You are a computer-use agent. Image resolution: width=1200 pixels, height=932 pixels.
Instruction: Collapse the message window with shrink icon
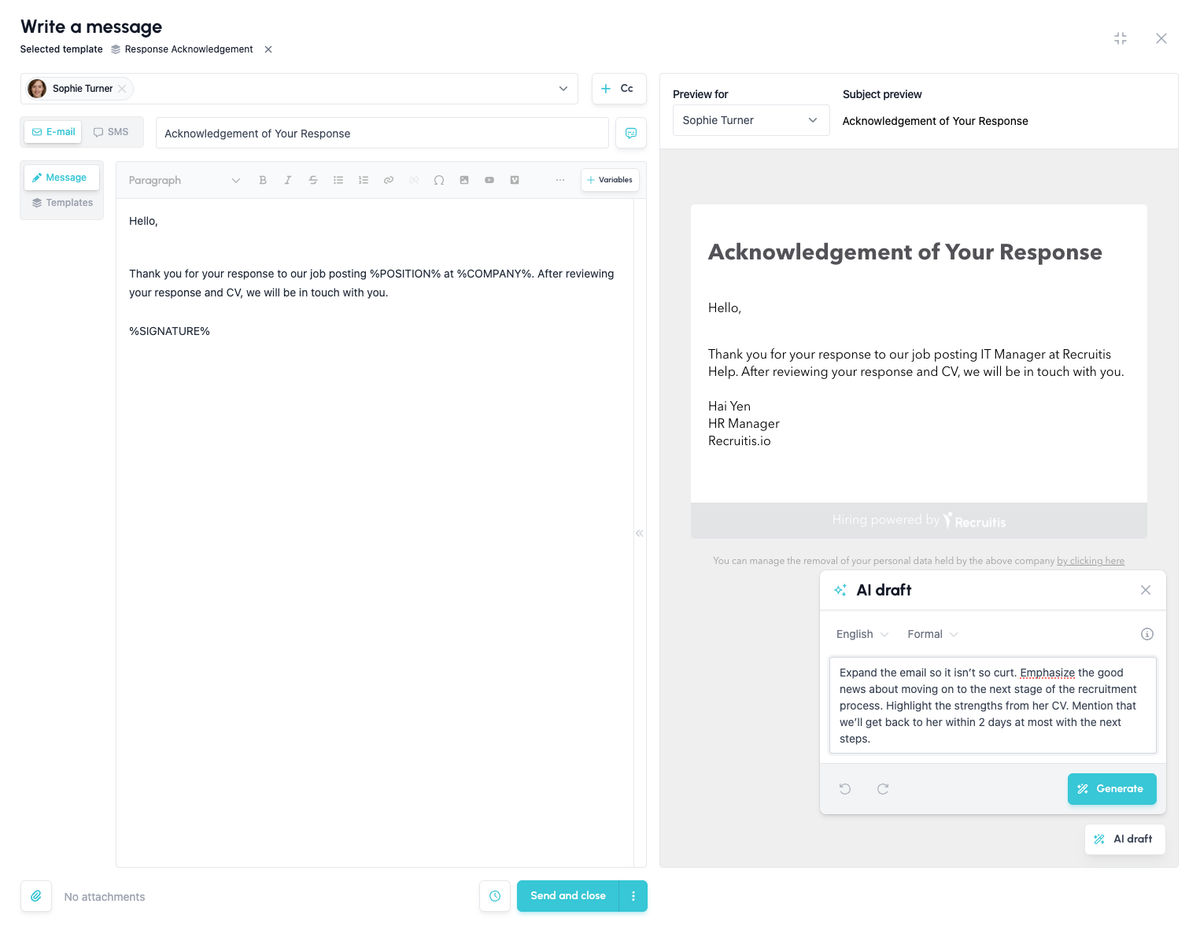1120,38
